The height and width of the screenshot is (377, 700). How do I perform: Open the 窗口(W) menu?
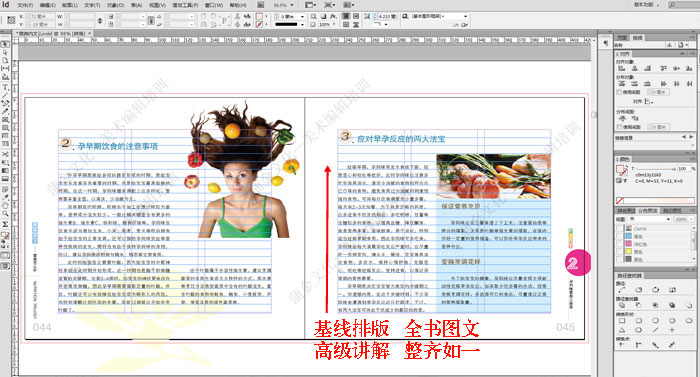point(214,5)
